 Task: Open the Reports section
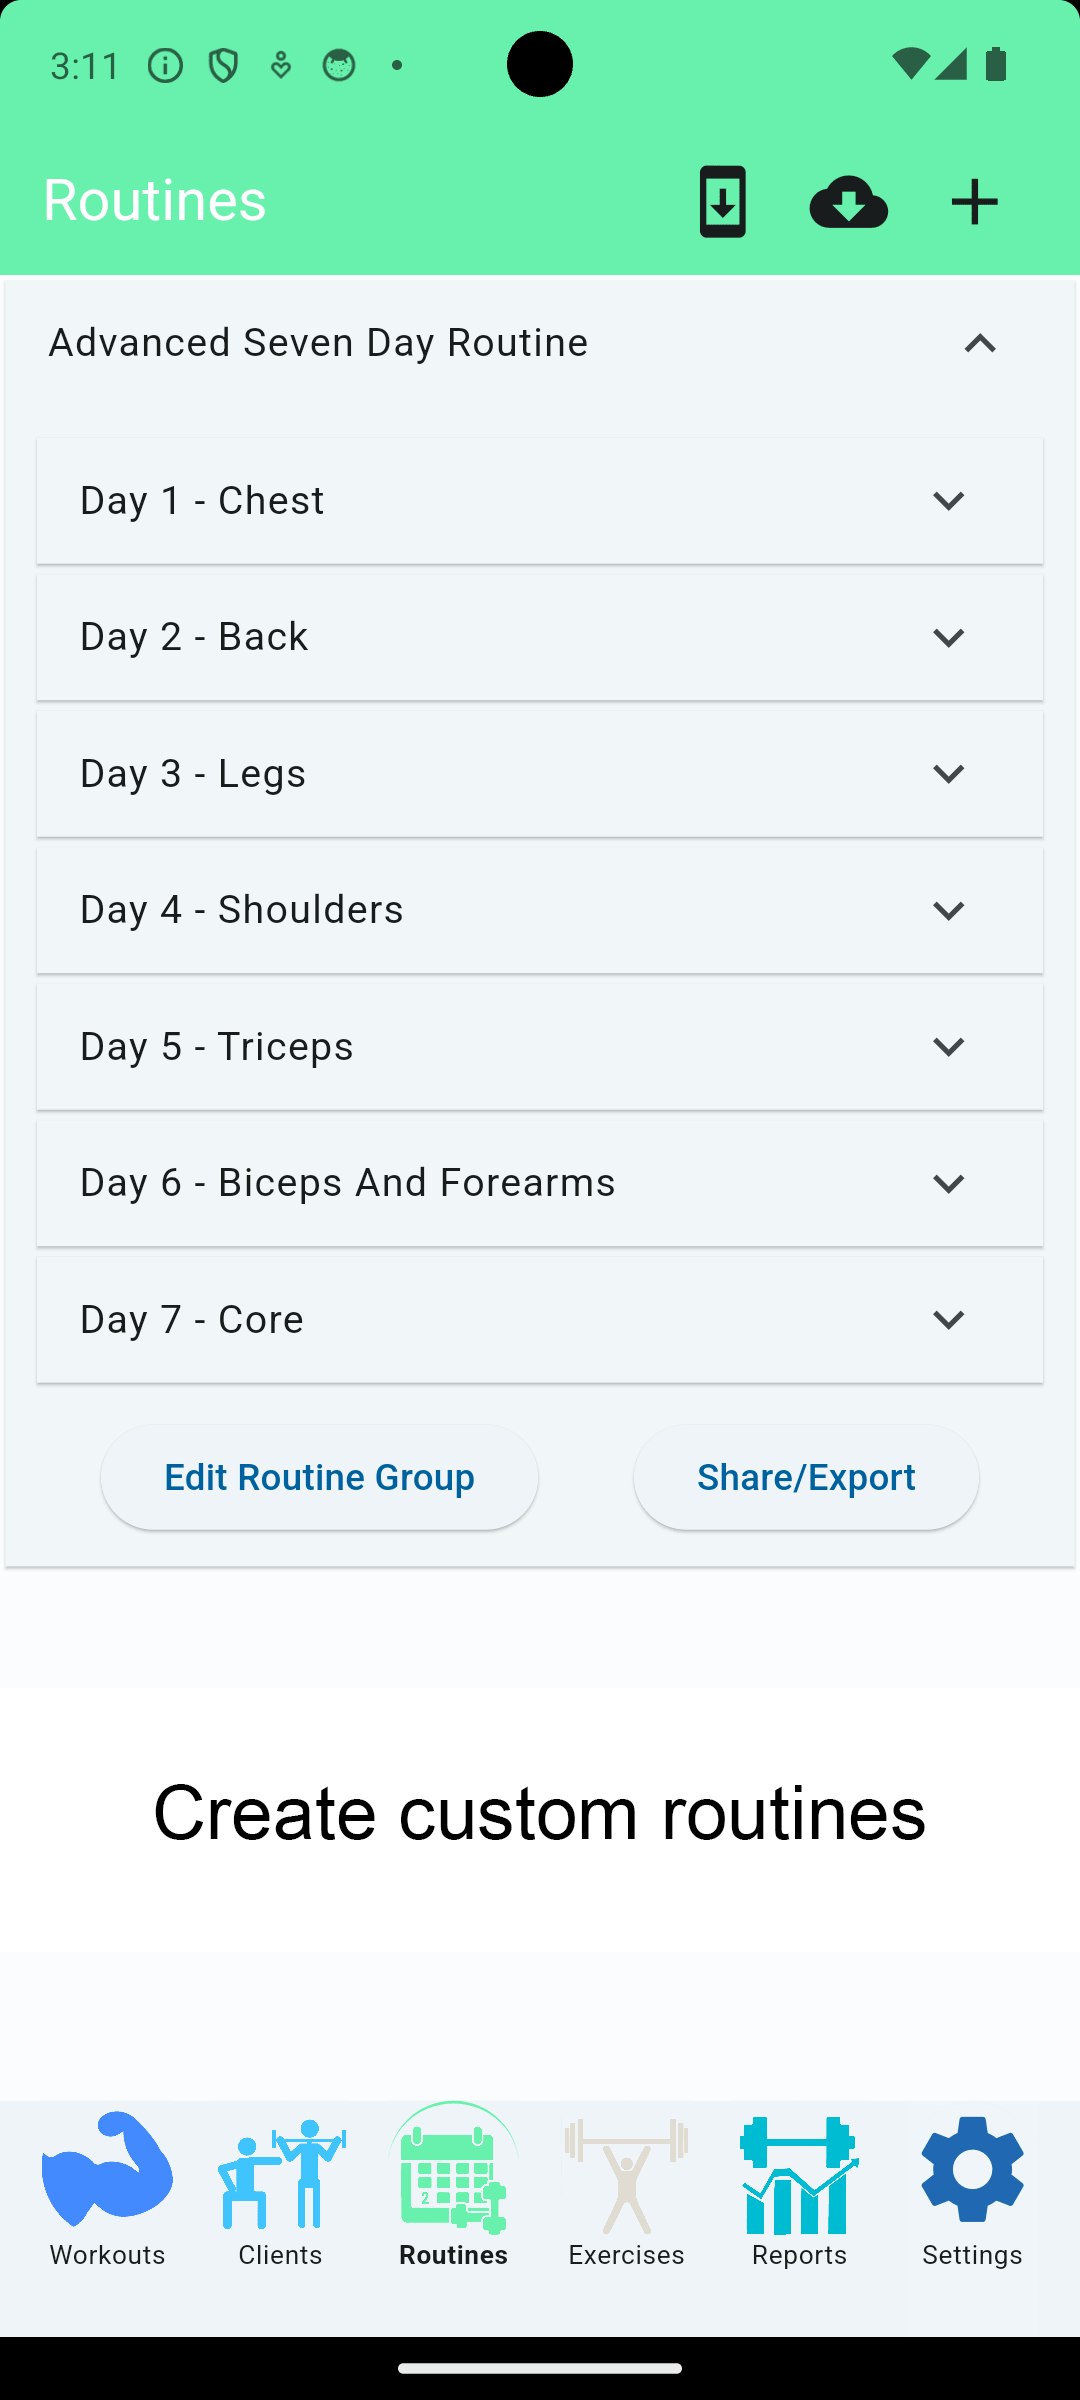tap(799, 2190)
